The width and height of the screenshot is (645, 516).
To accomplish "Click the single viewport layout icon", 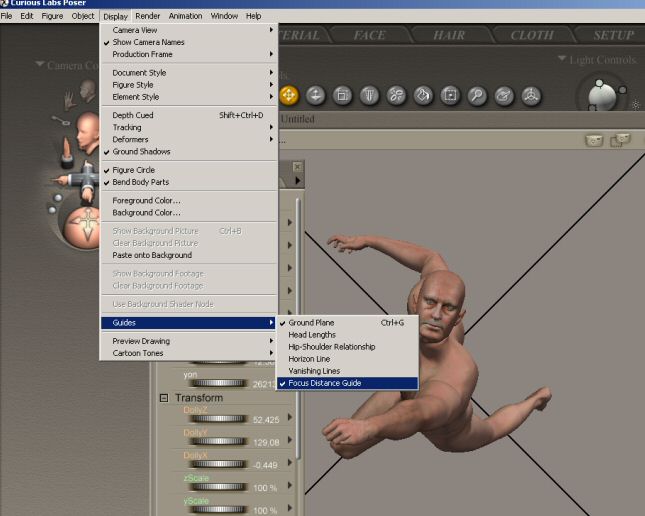I will pos(594,141).
